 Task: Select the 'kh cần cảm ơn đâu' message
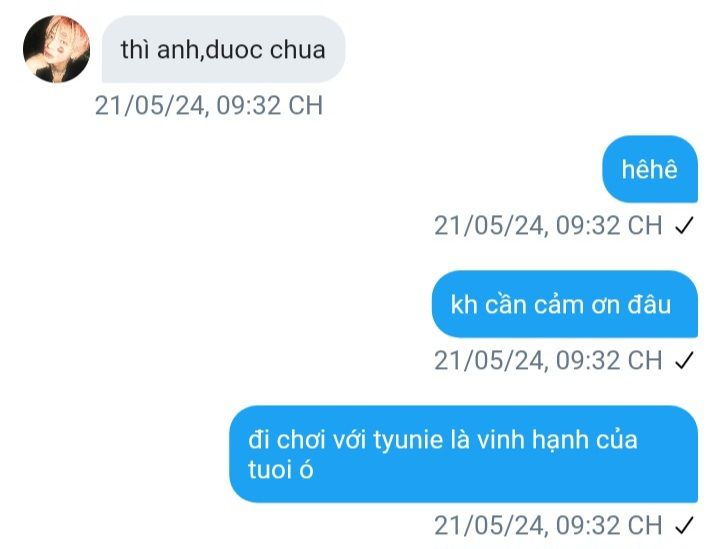(x=564, y=304)
